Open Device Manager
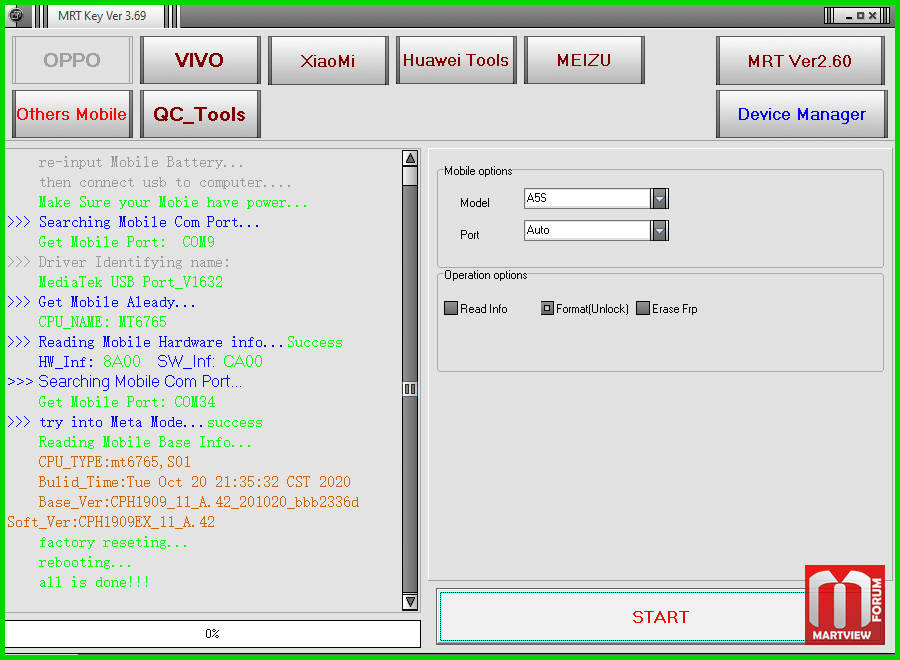 click(x=801, y=114)
